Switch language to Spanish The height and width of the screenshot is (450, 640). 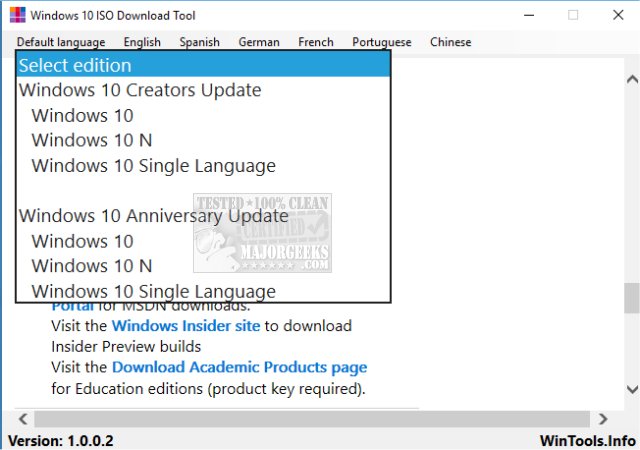199,42
